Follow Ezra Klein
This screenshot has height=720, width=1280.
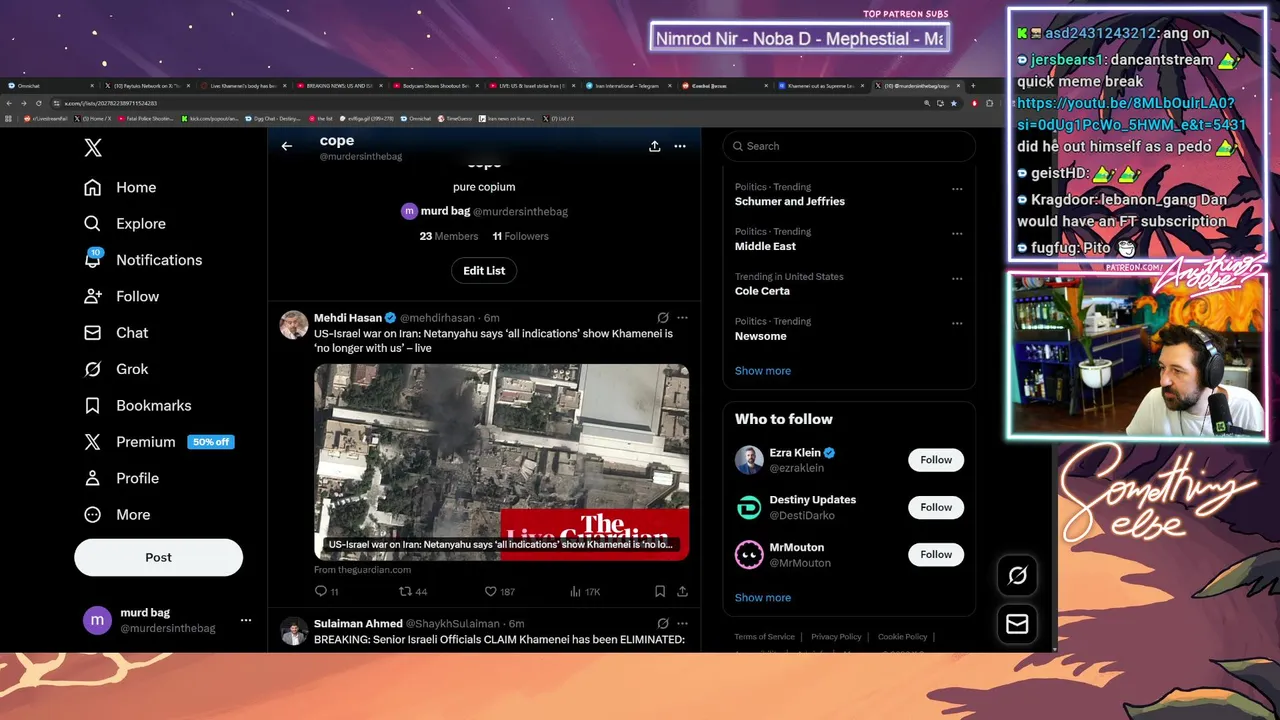click(936, 460)
